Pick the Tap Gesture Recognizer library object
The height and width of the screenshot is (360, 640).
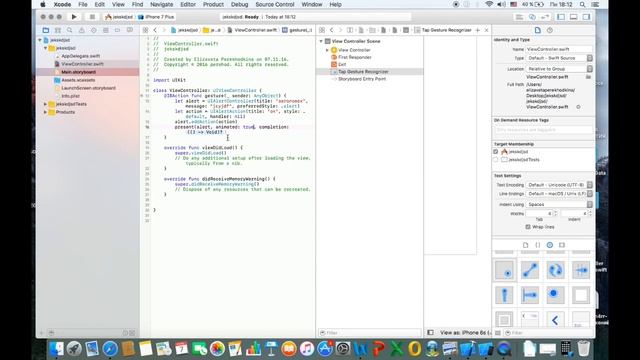point(504,270)
